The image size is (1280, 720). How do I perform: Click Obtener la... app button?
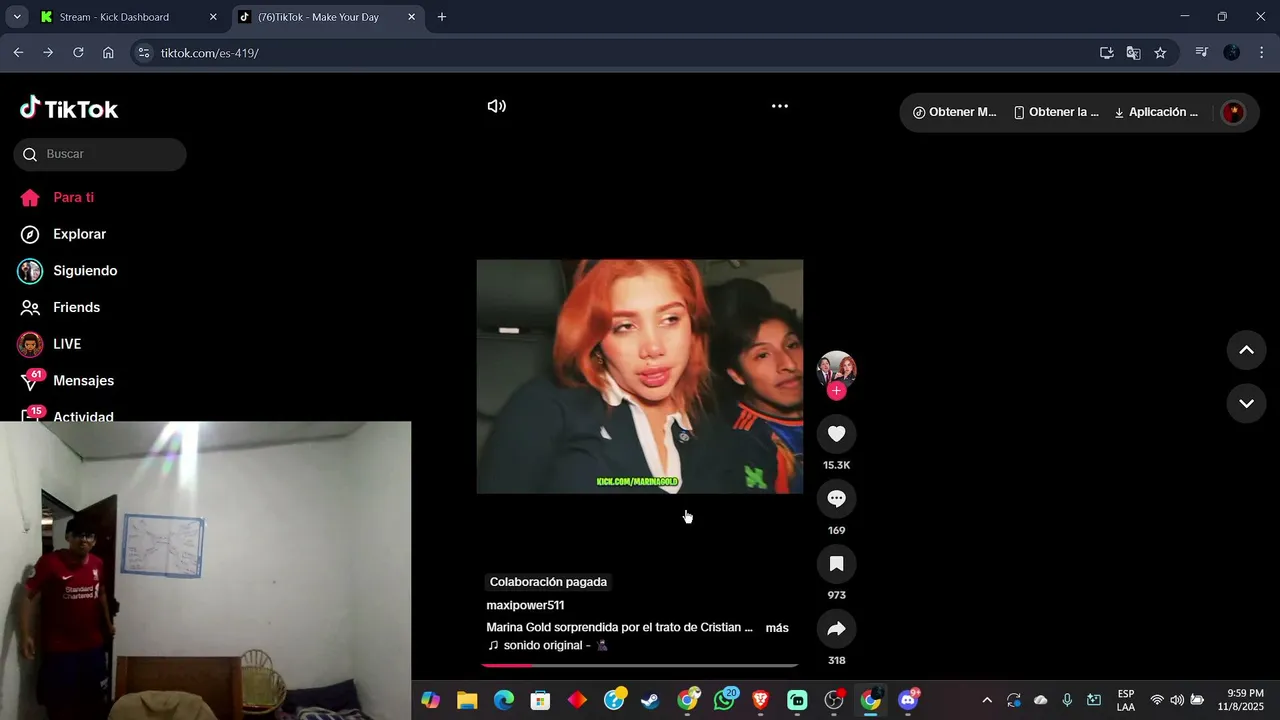tap(1056, 112)
